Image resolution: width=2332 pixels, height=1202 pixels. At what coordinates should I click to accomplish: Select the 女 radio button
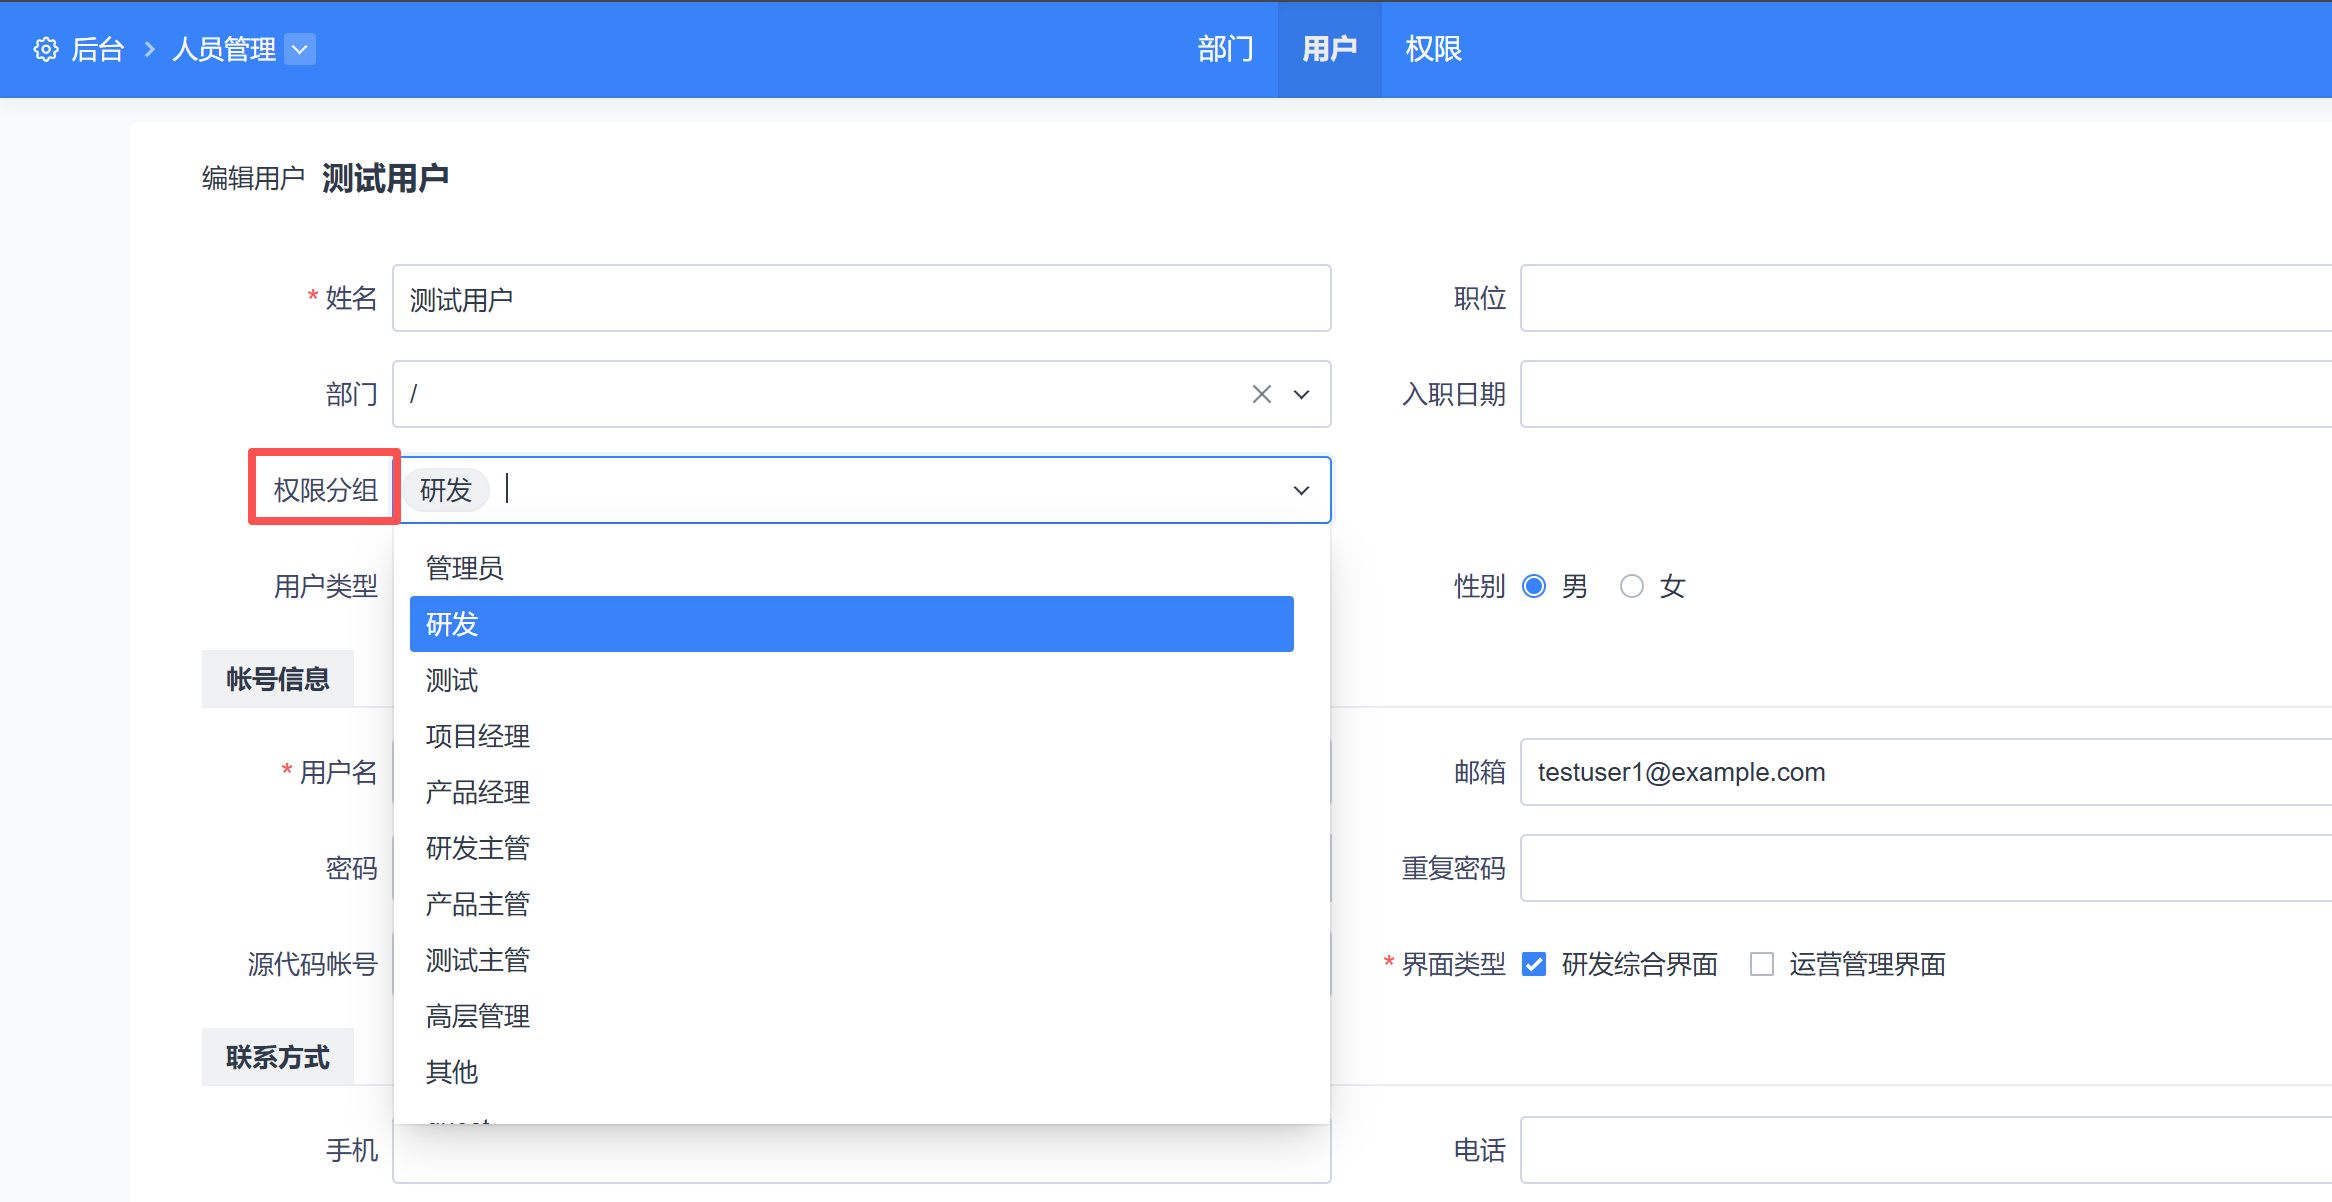(x=1631, y=586)
